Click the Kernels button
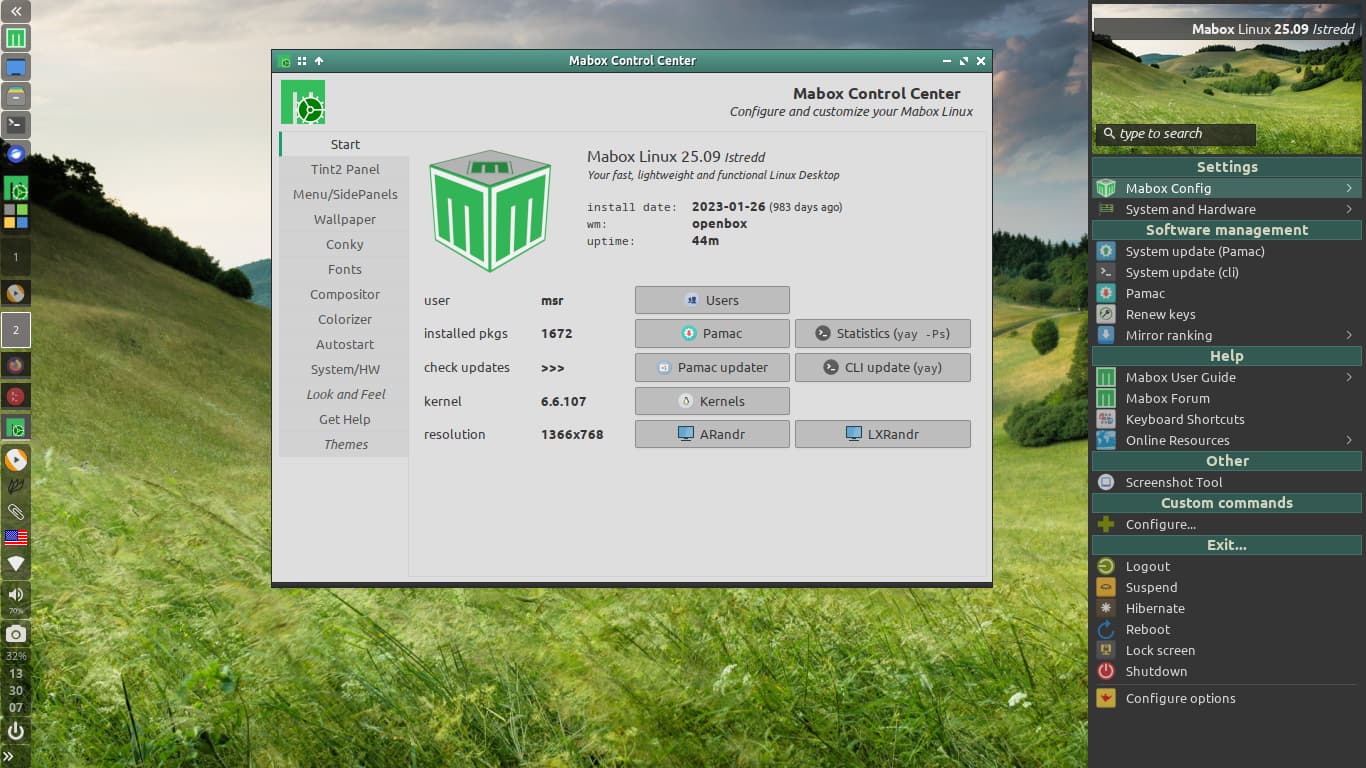This screenshot has width=1366, height=768. coord(712,401)
